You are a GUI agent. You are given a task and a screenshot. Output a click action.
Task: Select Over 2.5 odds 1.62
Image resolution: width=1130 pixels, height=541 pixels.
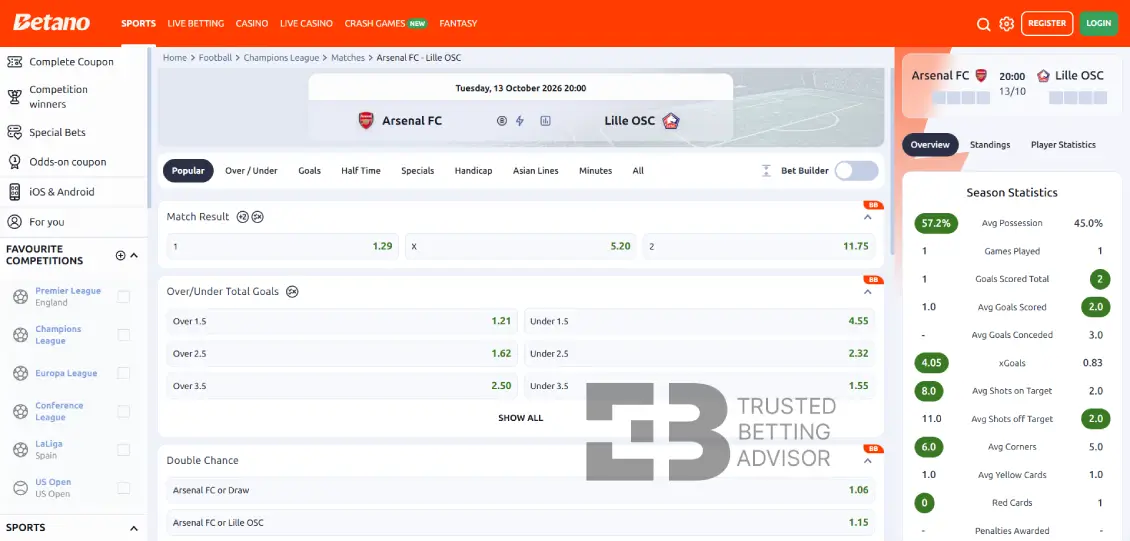pyautogui.click(x=342, y=354)
